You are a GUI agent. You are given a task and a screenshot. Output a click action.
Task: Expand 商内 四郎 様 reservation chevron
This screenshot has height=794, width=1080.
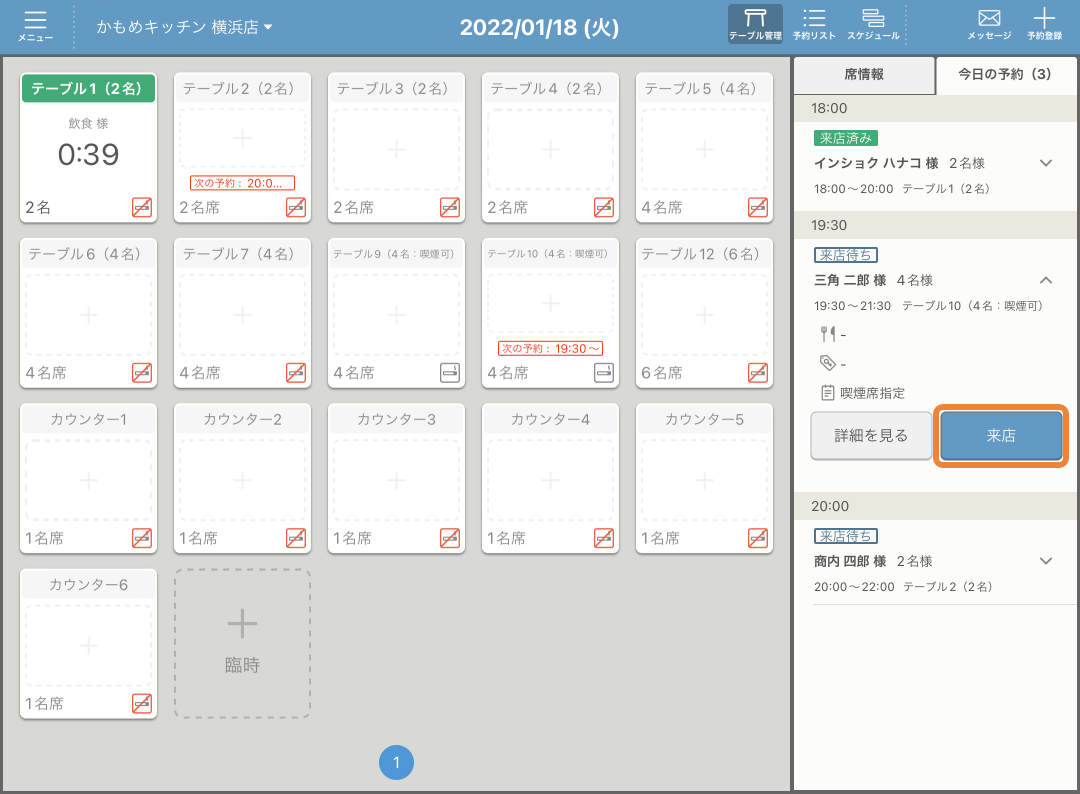click(1046, 561)
